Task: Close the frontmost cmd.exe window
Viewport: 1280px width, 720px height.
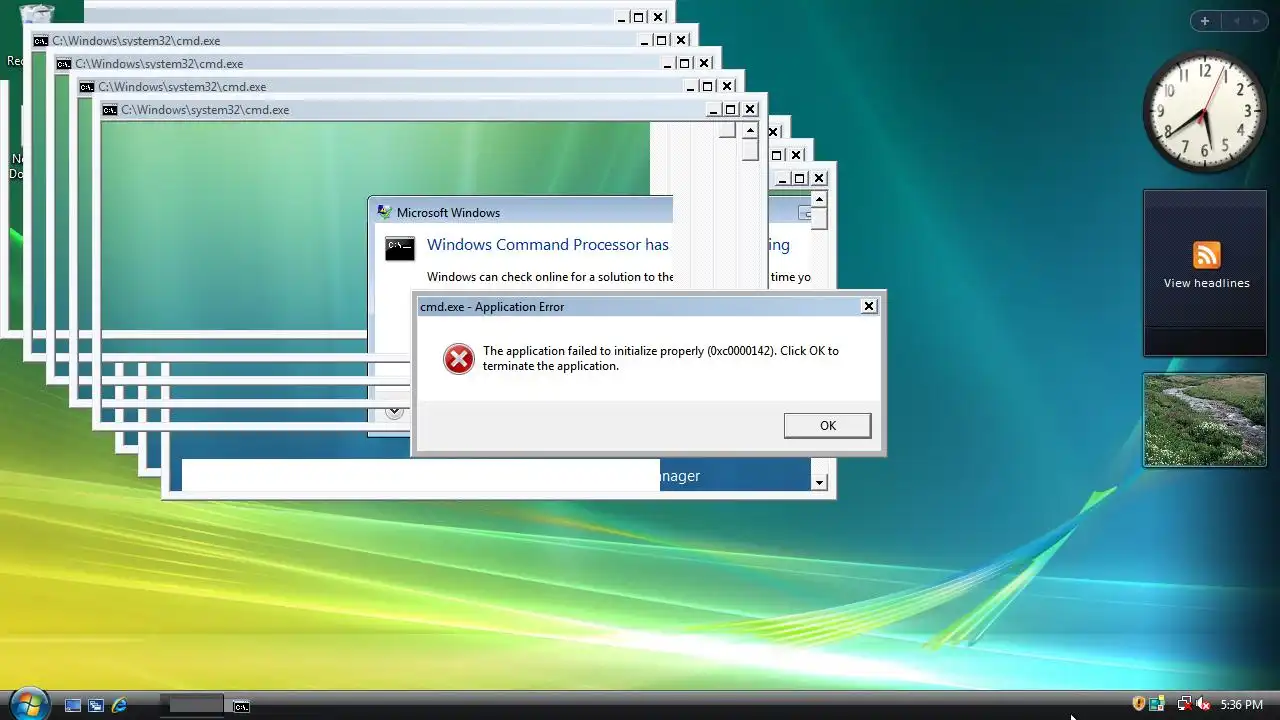Action: [x=750, y=110]
